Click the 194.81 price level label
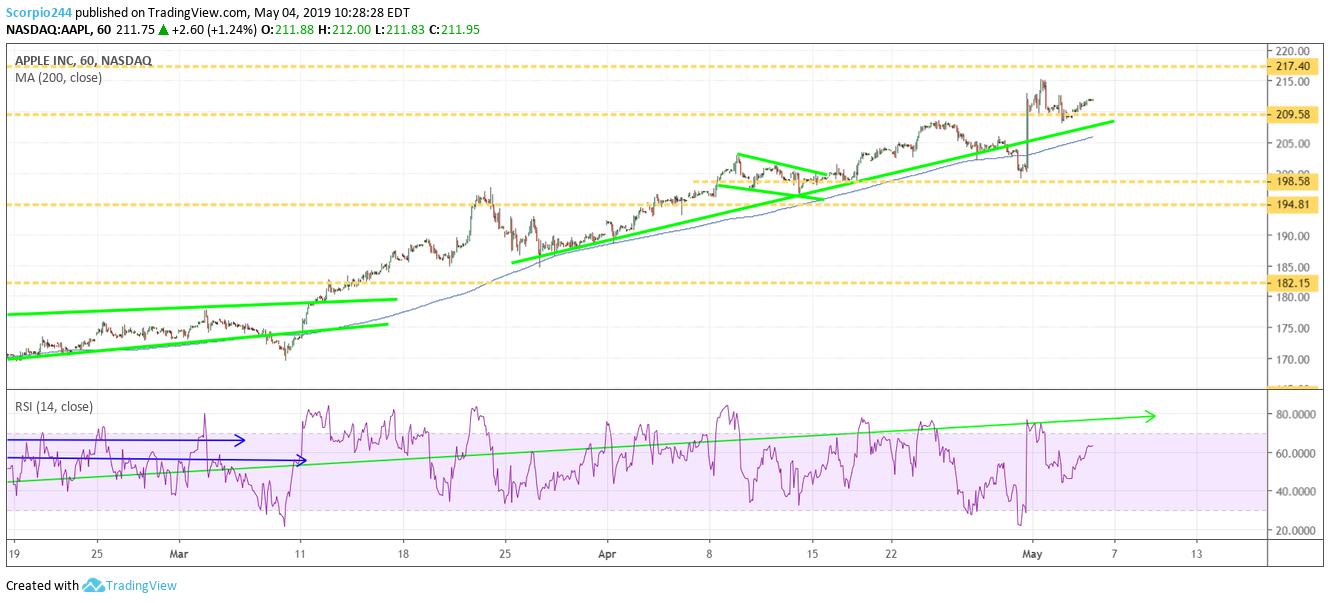The width and height of the screenshot is (1330, 603). coord(1294,204)
